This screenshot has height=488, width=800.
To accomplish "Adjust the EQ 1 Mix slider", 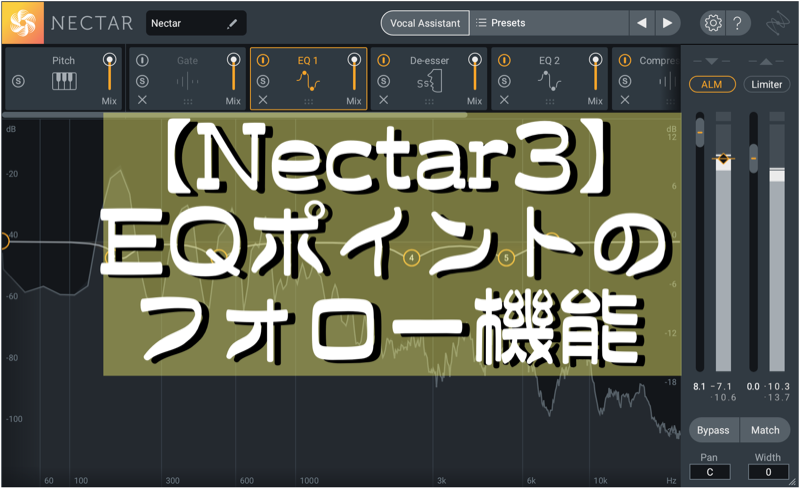I will coord(354,72).
